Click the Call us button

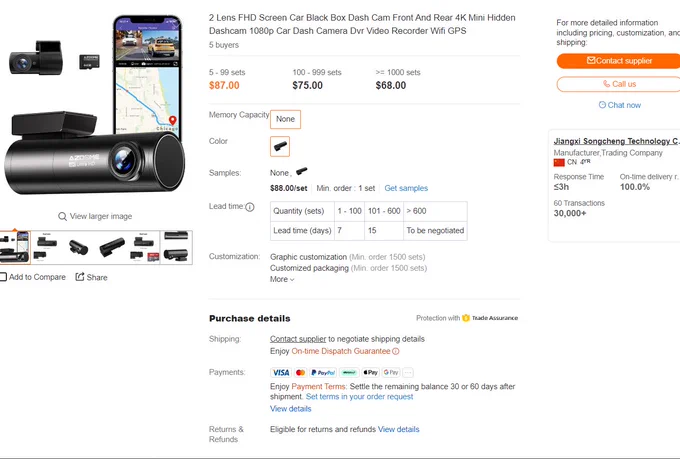[x=619, y=84]
